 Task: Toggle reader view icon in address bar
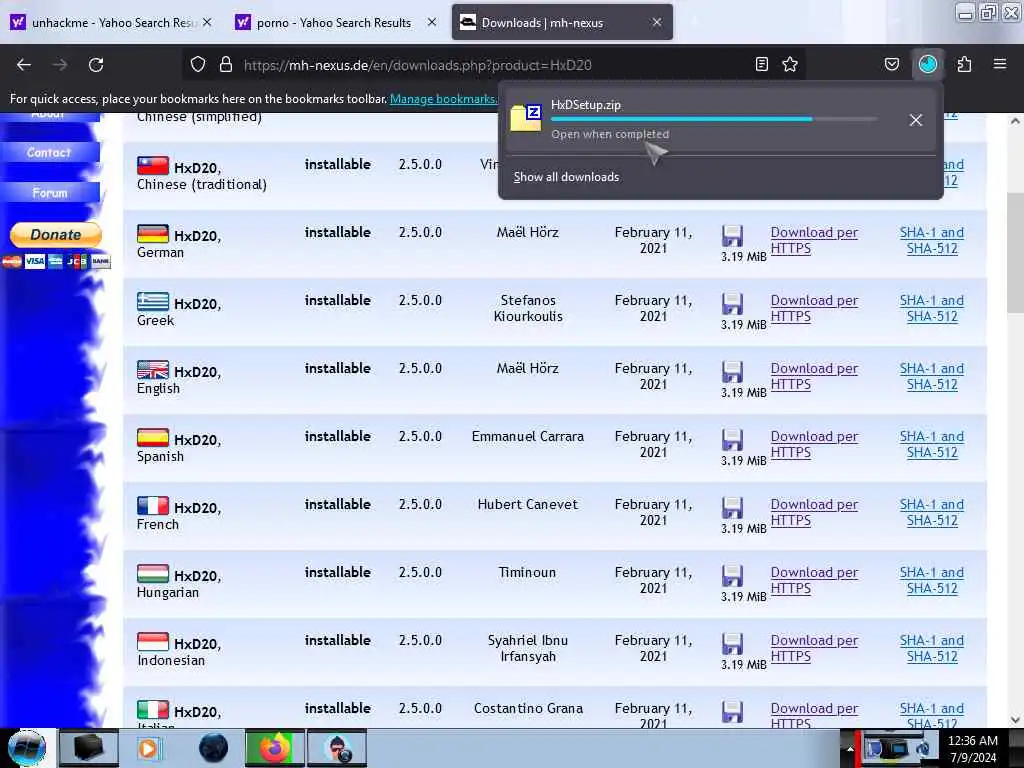pyautogui.click(x=761, y=64)
